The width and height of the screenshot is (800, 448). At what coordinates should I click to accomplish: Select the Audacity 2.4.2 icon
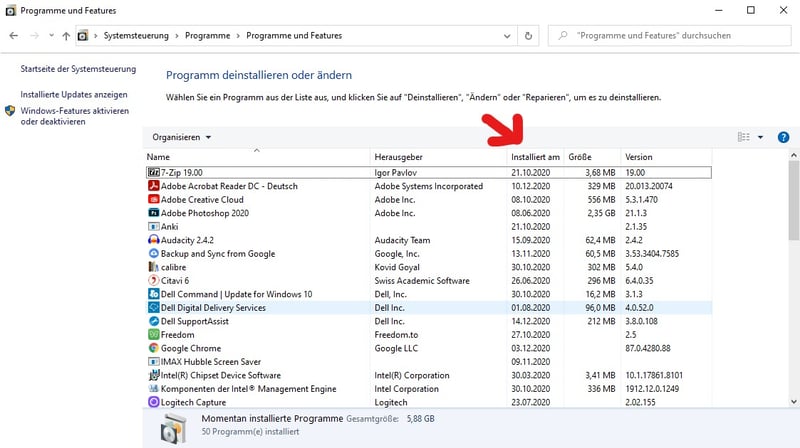153,240
